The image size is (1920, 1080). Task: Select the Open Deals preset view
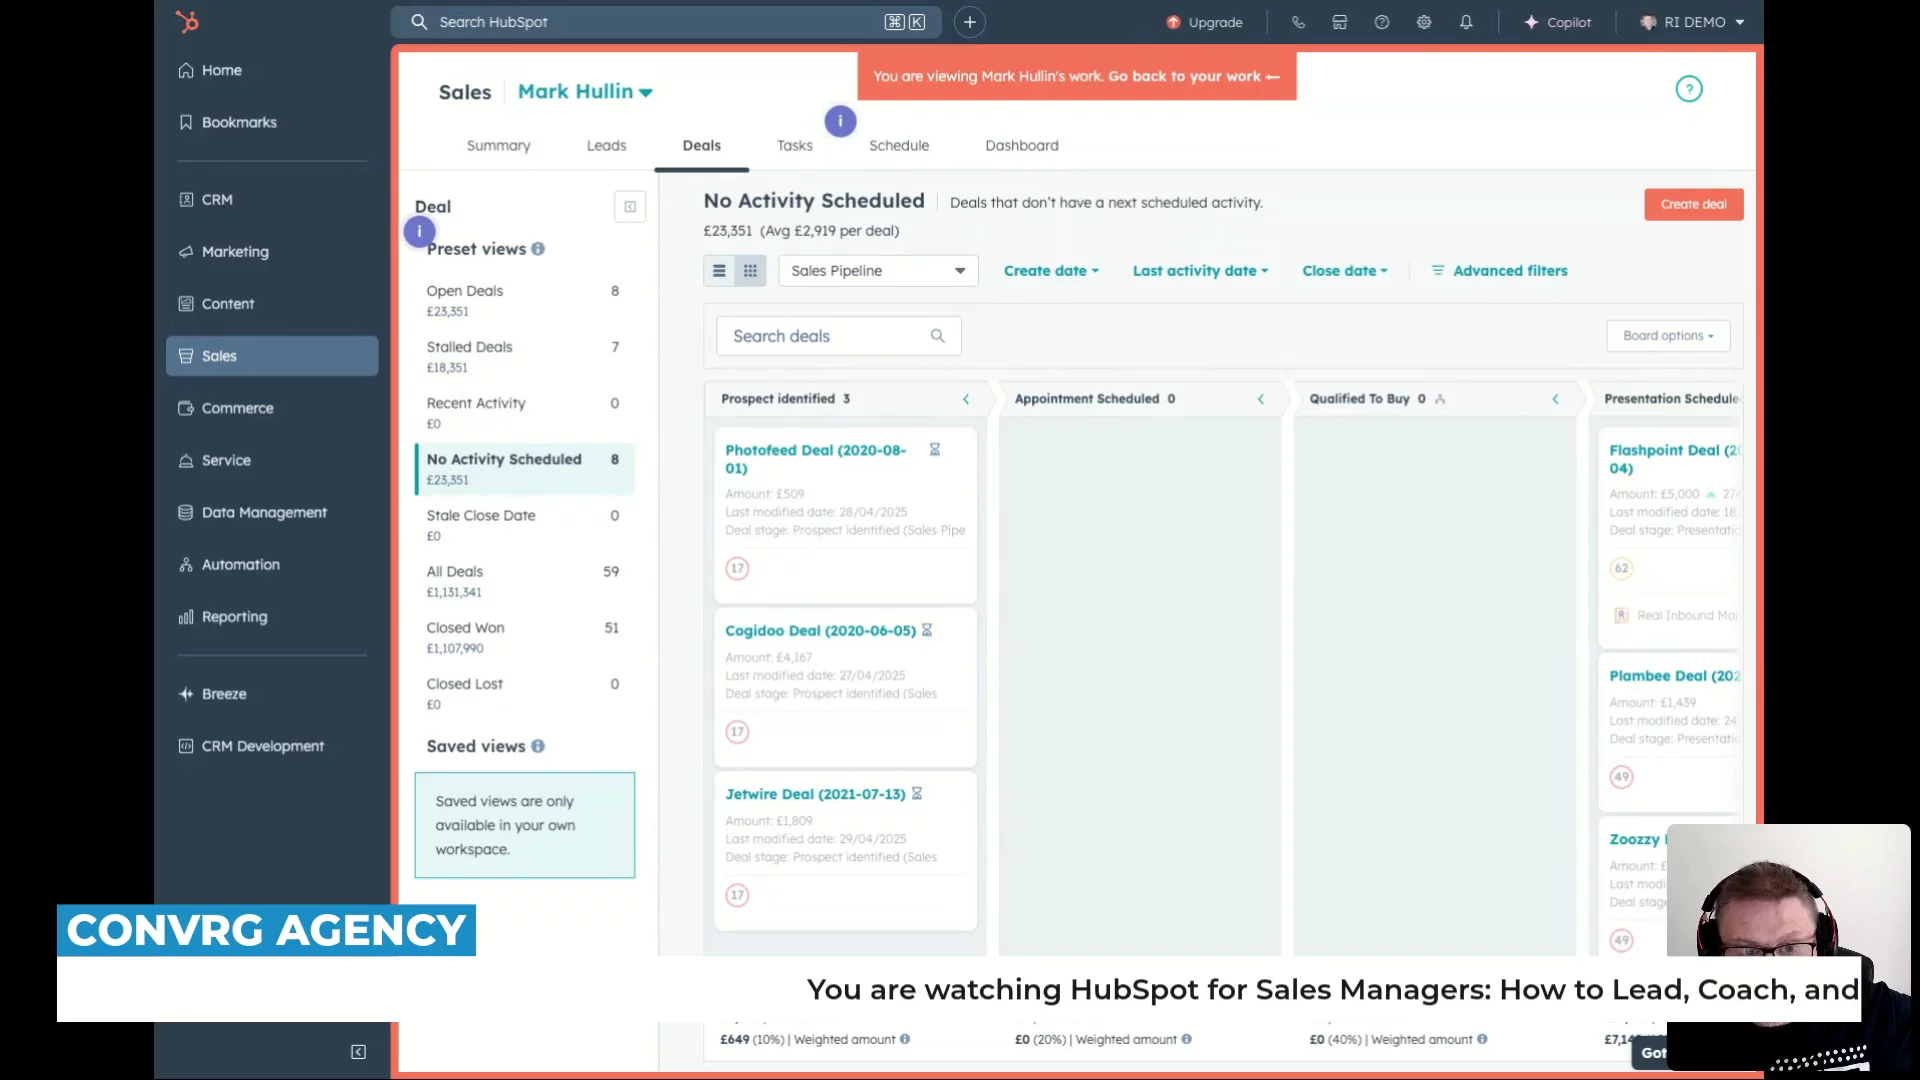click(524, 300)
